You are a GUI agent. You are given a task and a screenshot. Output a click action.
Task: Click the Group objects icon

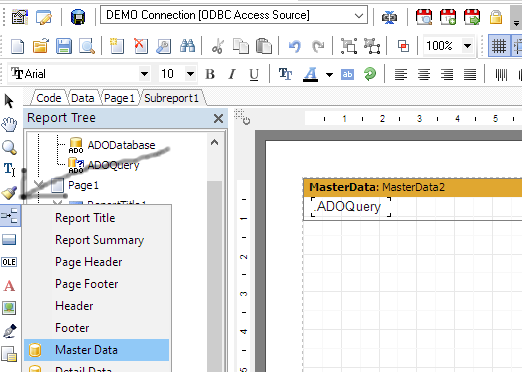349,46
